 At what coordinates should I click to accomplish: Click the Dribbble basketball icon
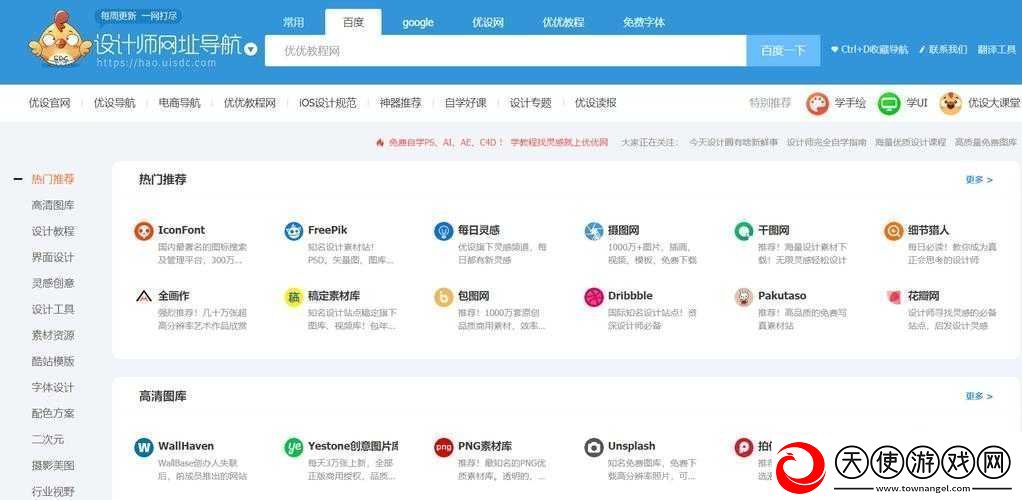[x=594, y=297]
